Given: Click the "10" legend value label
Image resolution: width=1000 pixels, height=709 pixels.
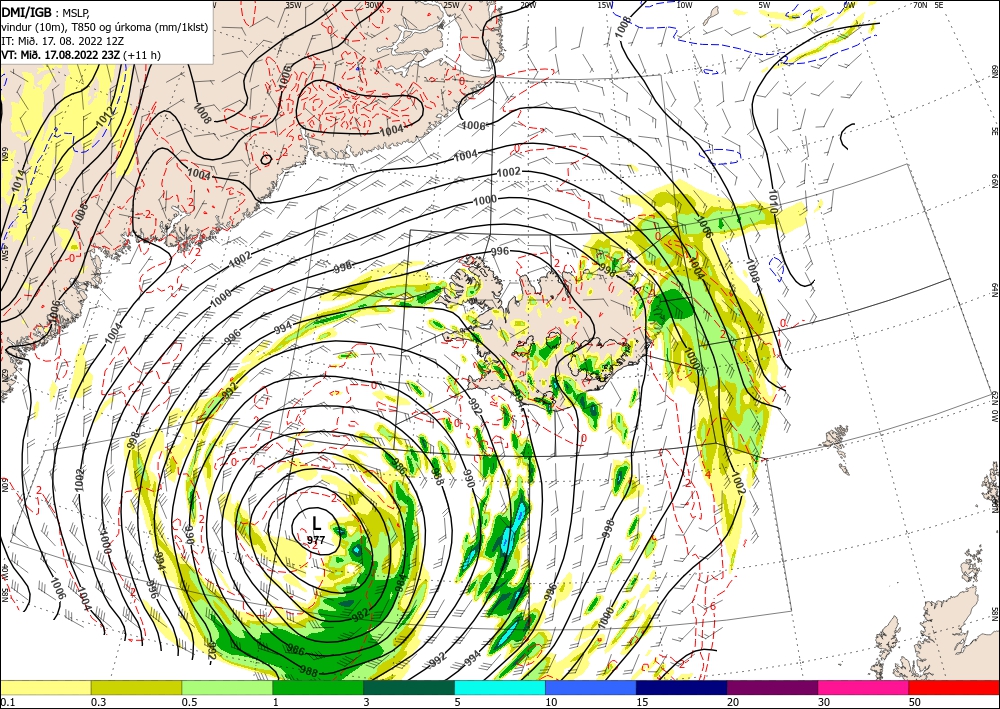Looking at the screenshot, I should click(552, 702).
